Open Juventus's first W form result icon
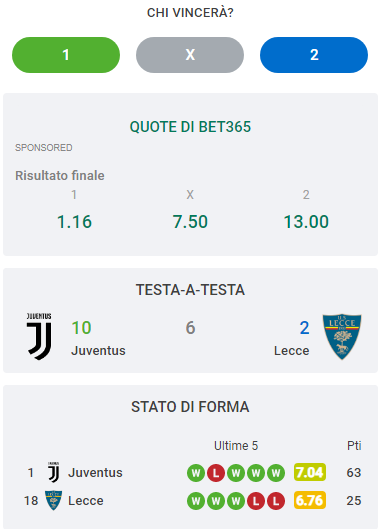 196,473
